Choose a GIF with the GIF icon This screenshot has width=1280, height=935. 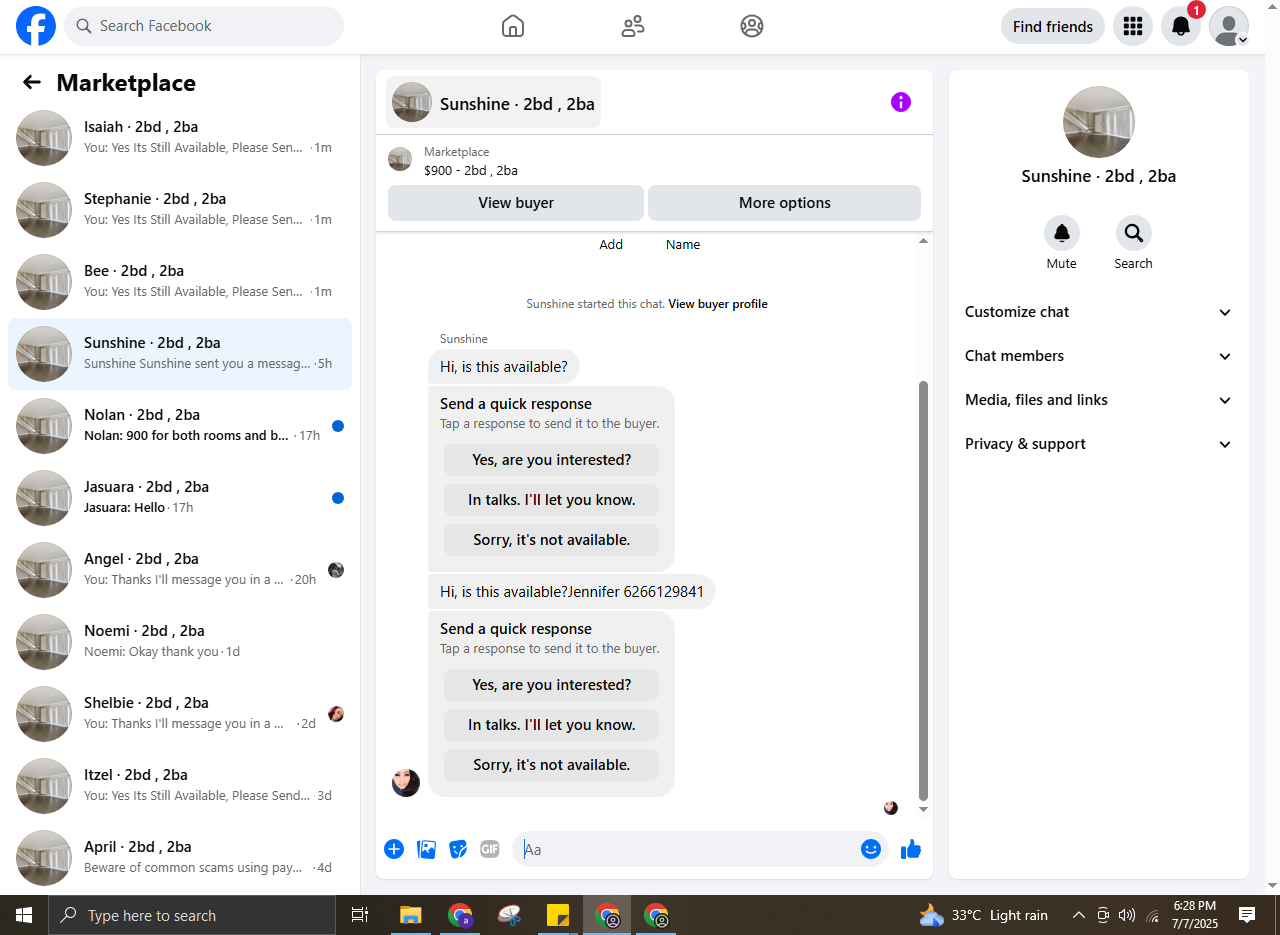point(489,849)
